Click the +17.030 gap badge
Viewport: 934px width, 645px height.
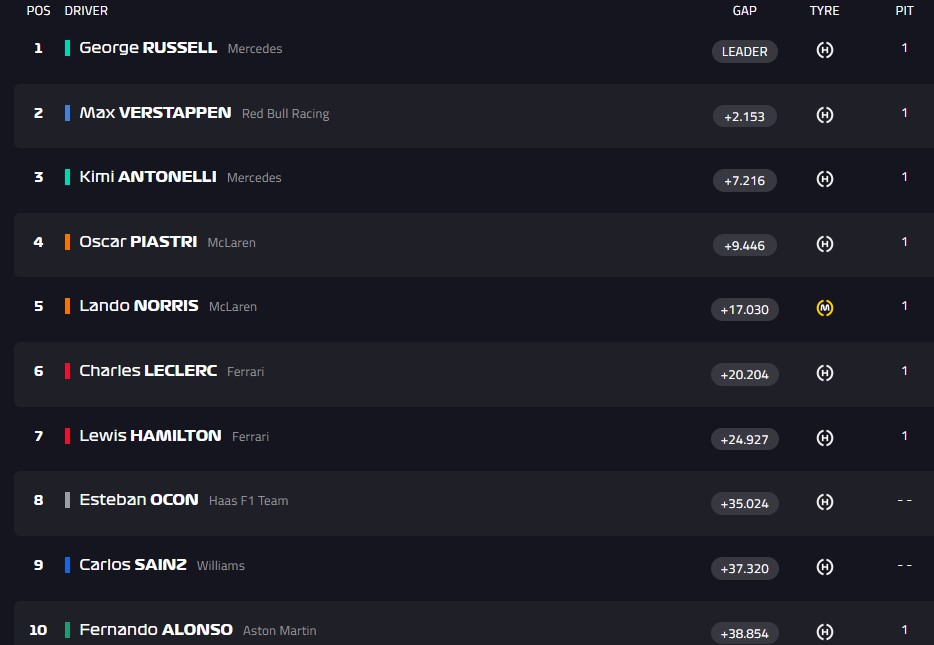pyautogui.click(x=744, y=309)
